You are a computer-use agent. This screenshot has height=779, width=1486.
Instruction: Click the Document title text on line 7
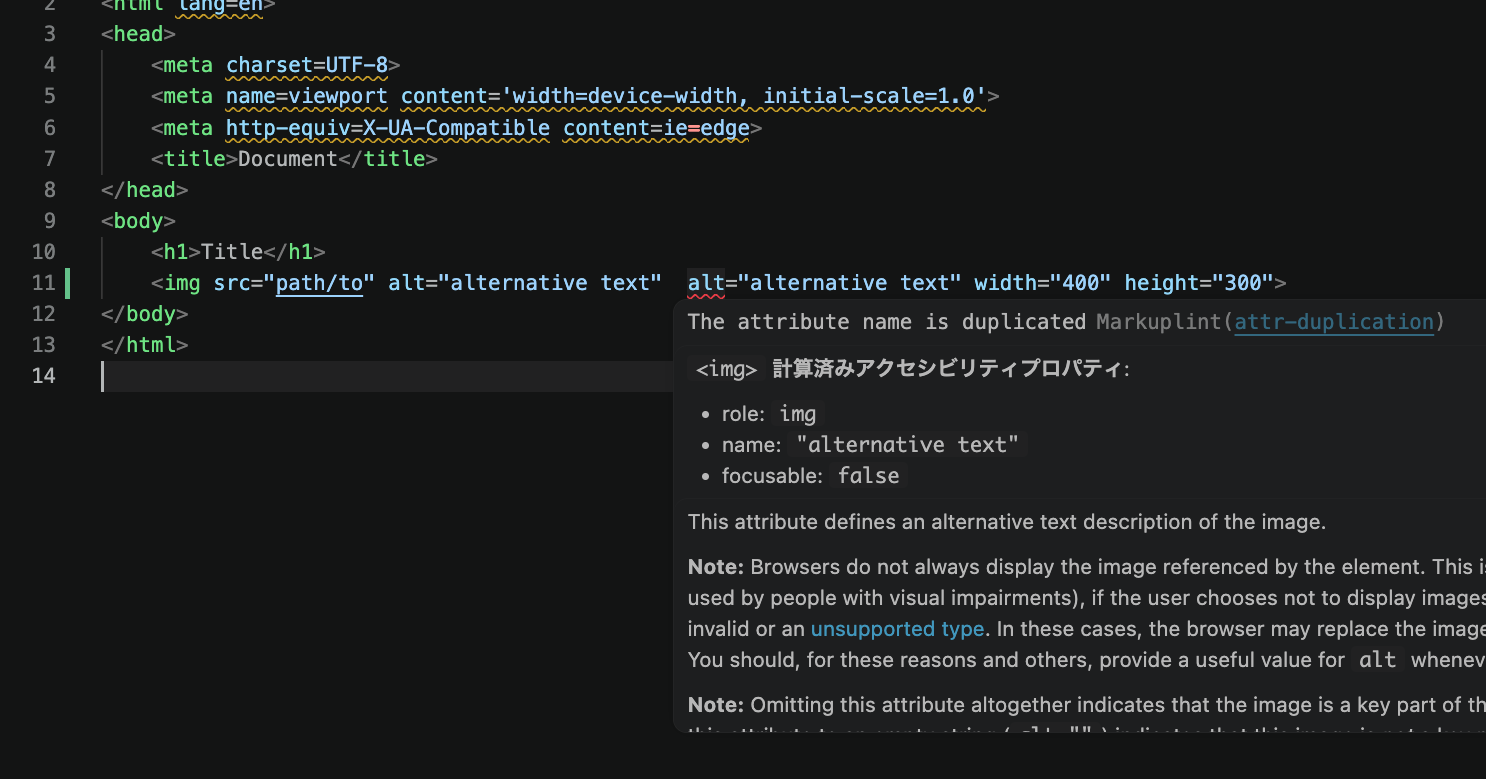(x=288, y=158)
